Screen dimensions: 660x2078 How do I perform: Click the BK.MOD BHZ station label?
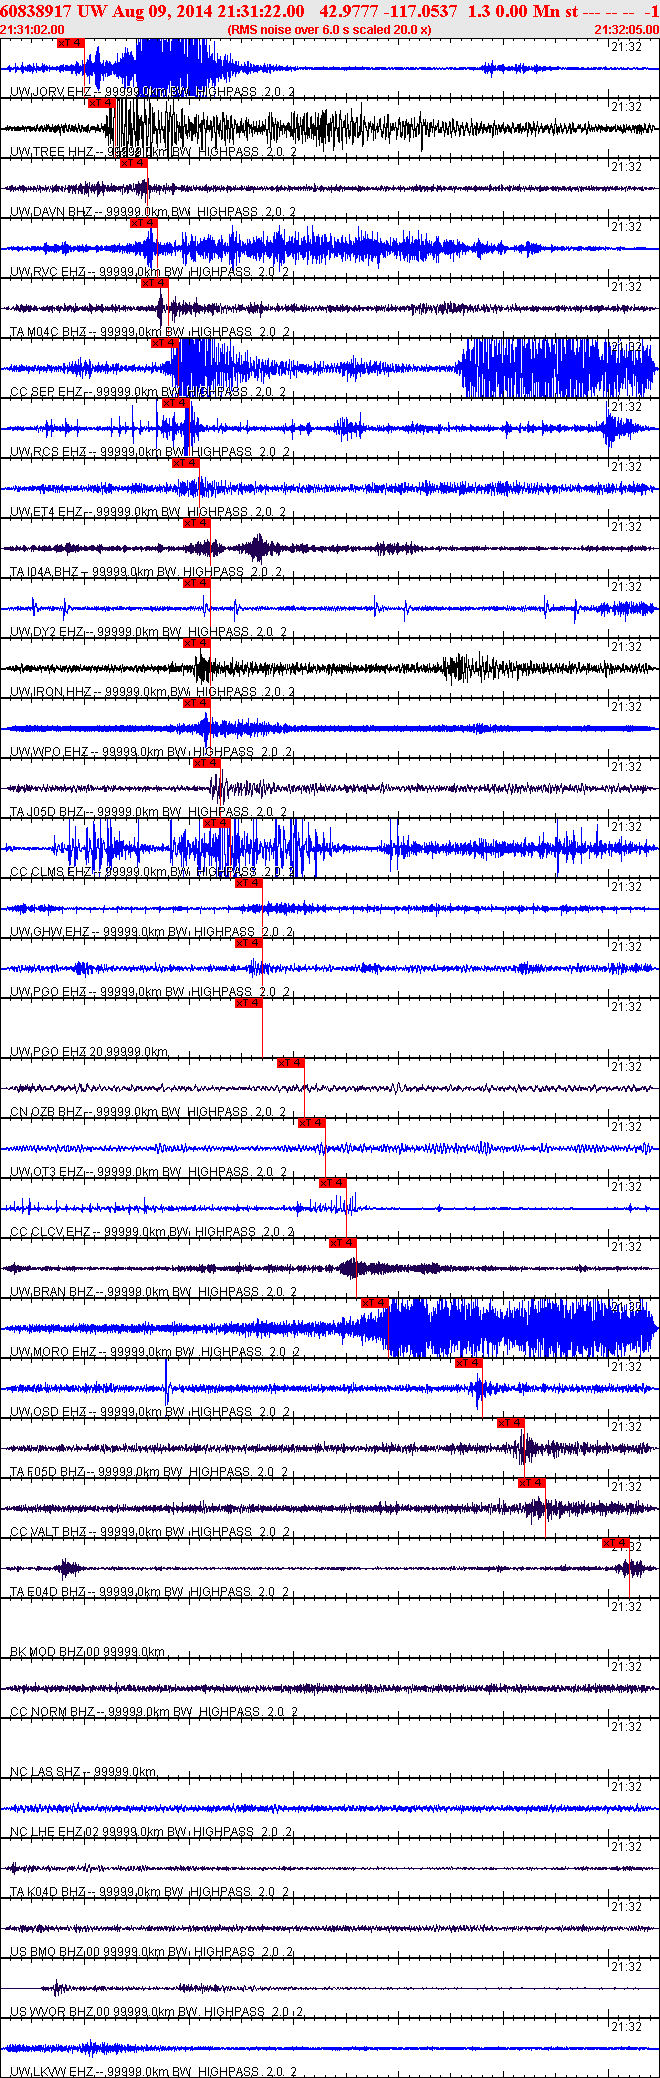pos(46,1652)
